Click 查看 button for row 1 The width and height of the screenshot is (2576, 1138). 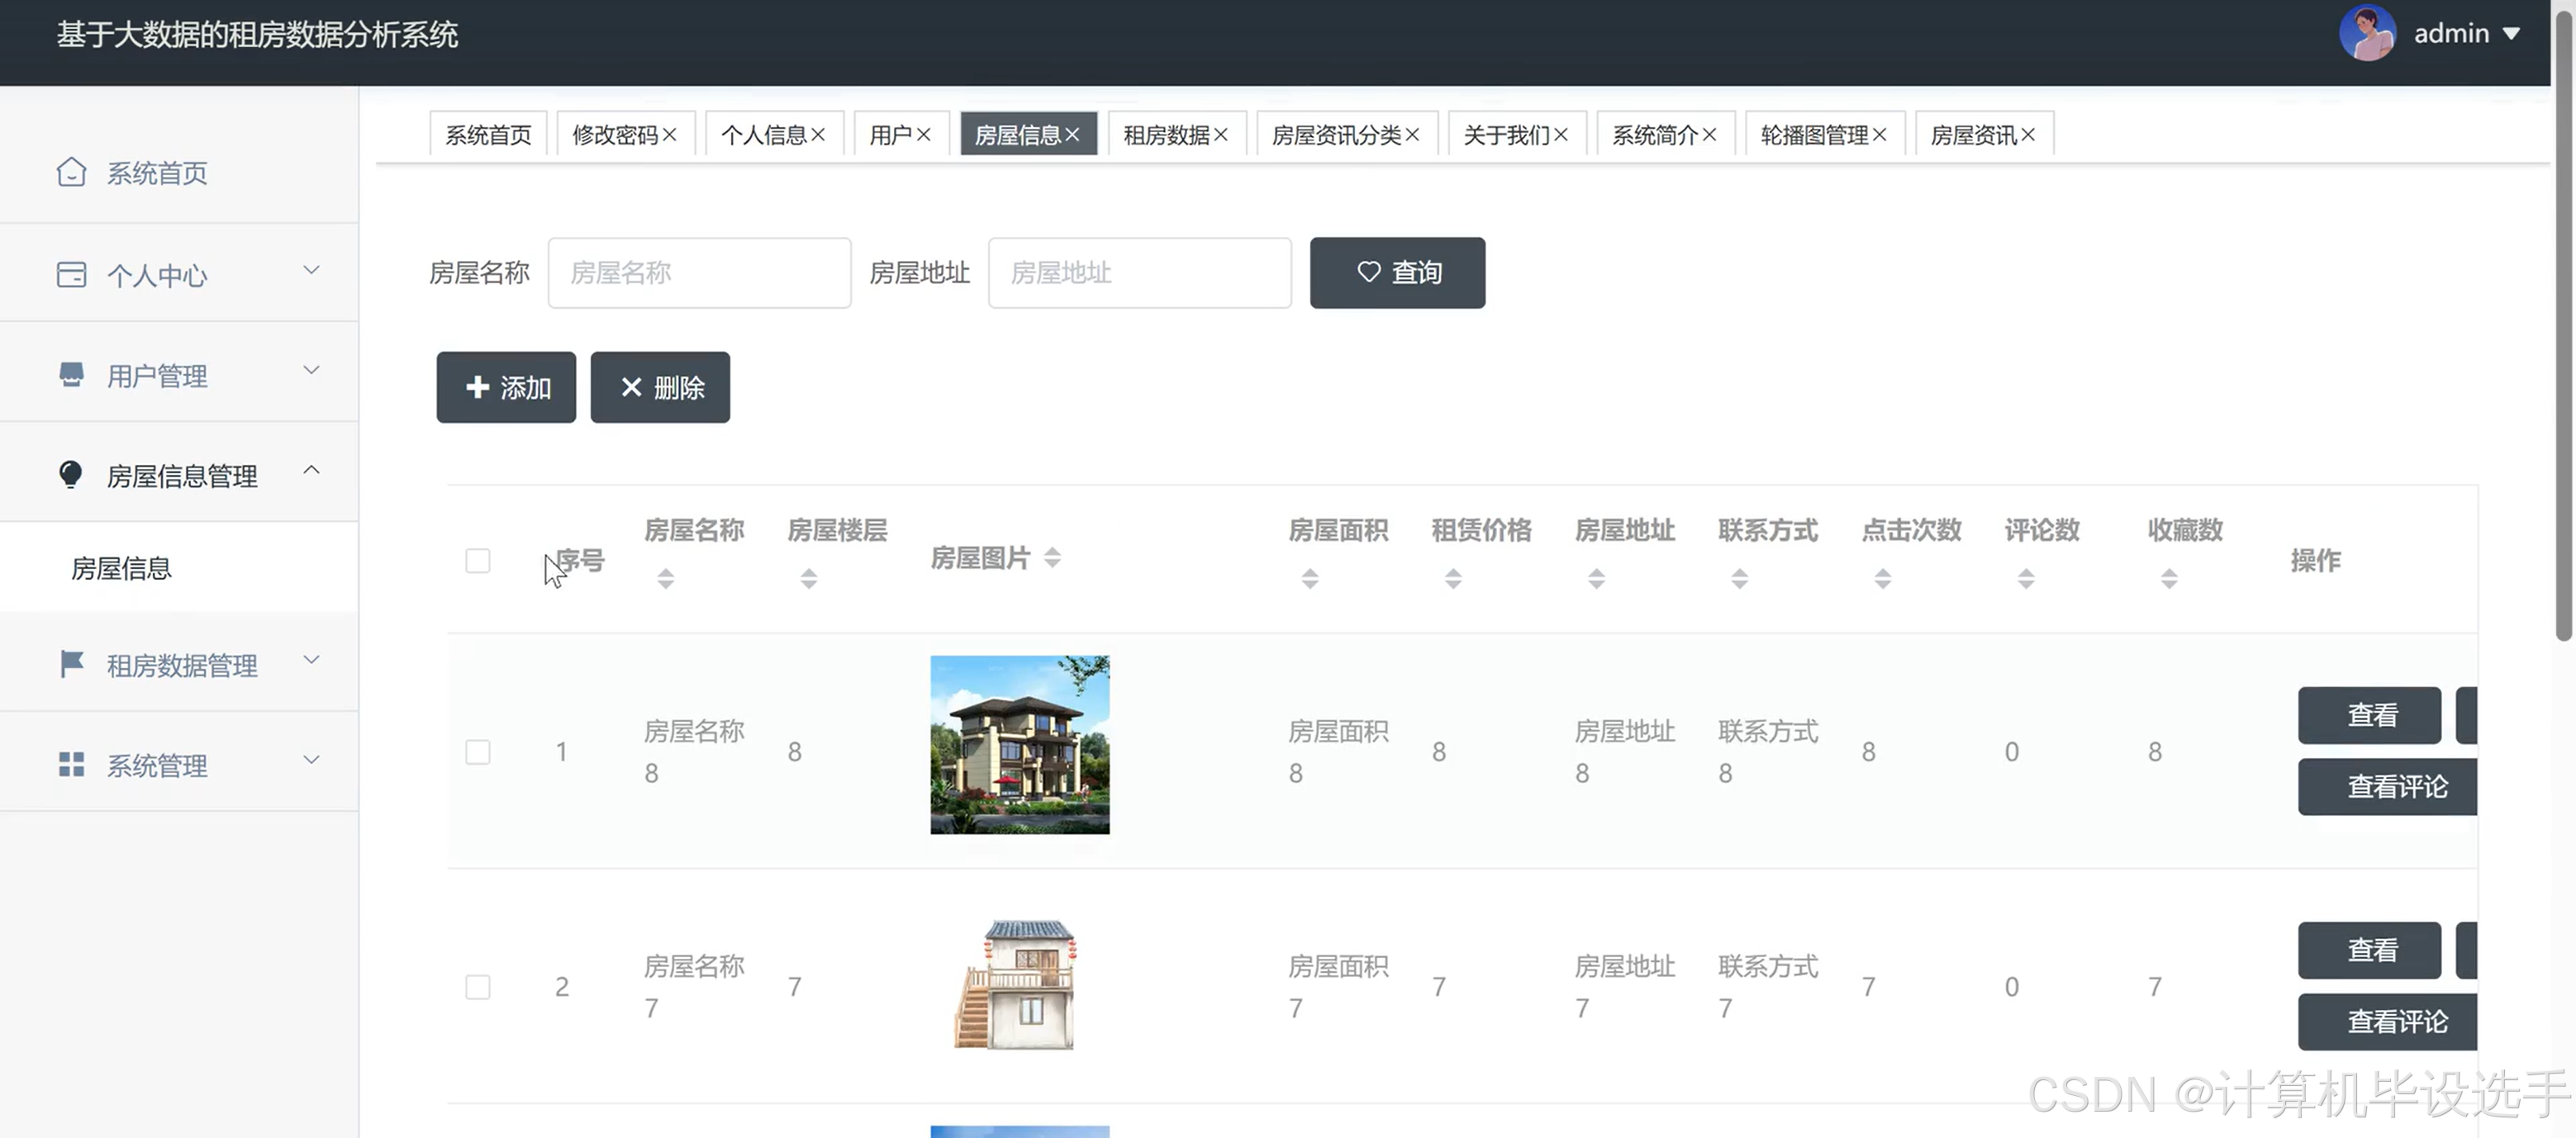coord(2369,715)
